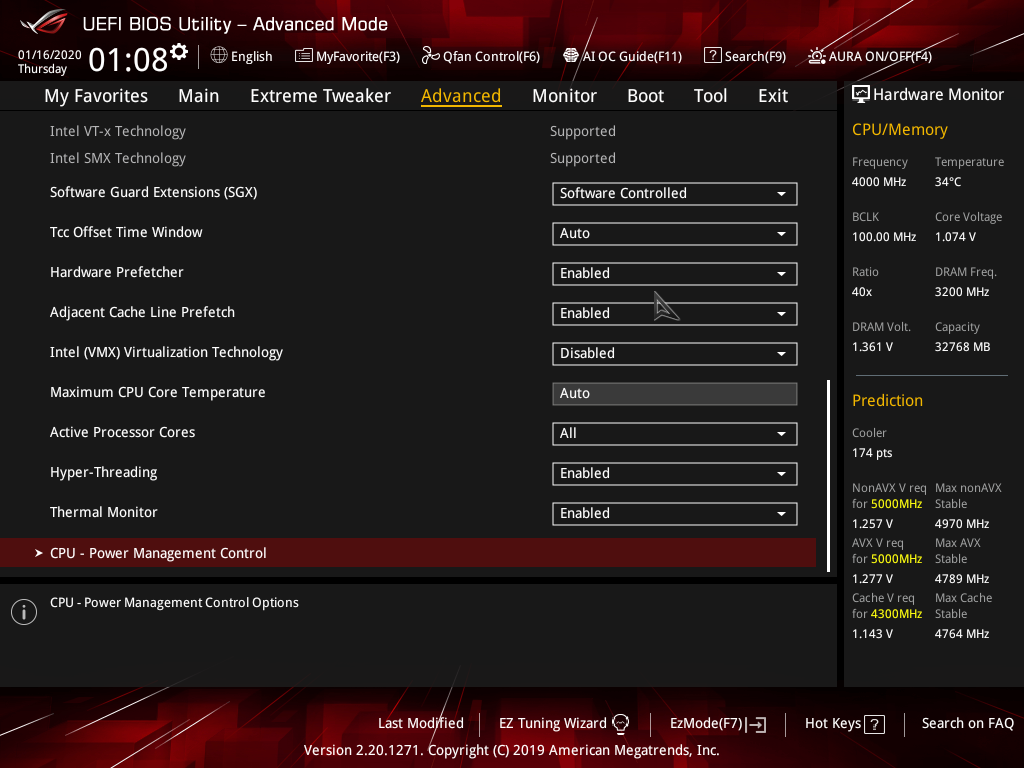
Task: Click the 4000 MHz frequency value
Action: click(x=878, y=182)
